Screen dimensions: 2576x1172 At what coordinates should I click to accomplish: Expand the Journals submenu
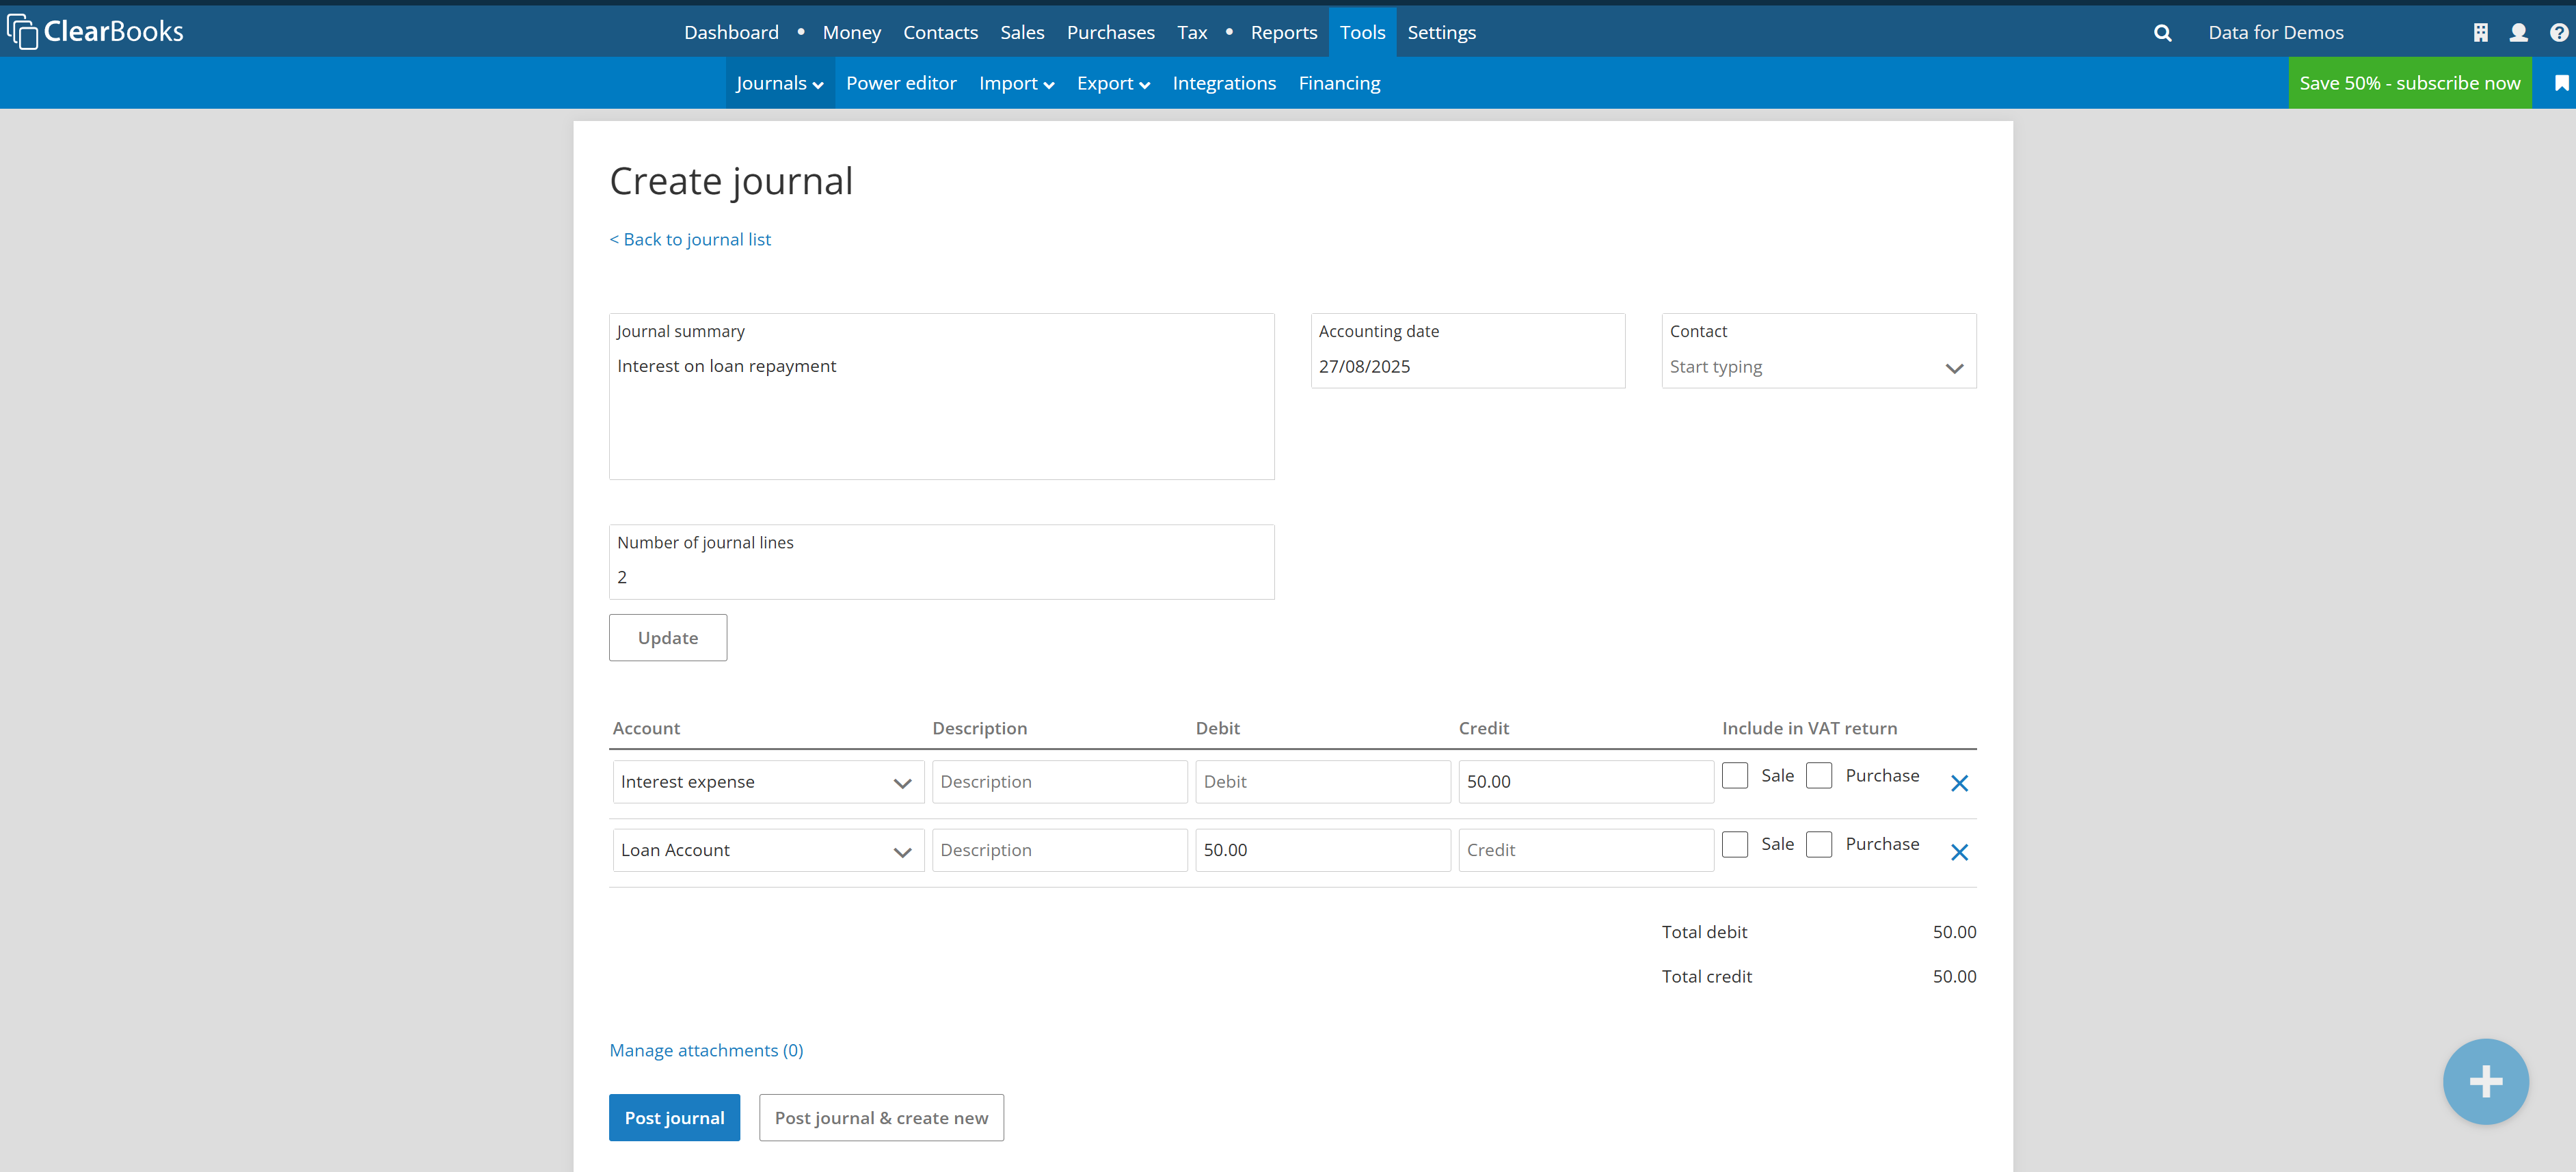click(779, 83)
